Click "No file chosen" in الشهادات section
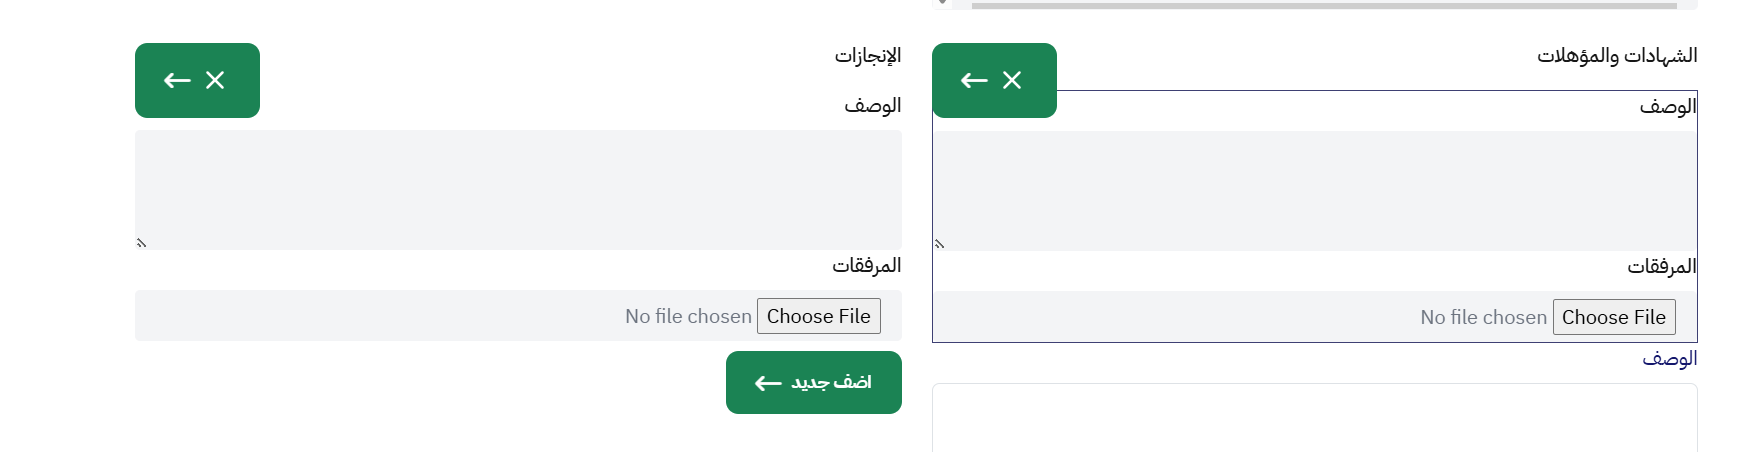The width and height of the screenshot is (1760, 452). [1483, 317]
